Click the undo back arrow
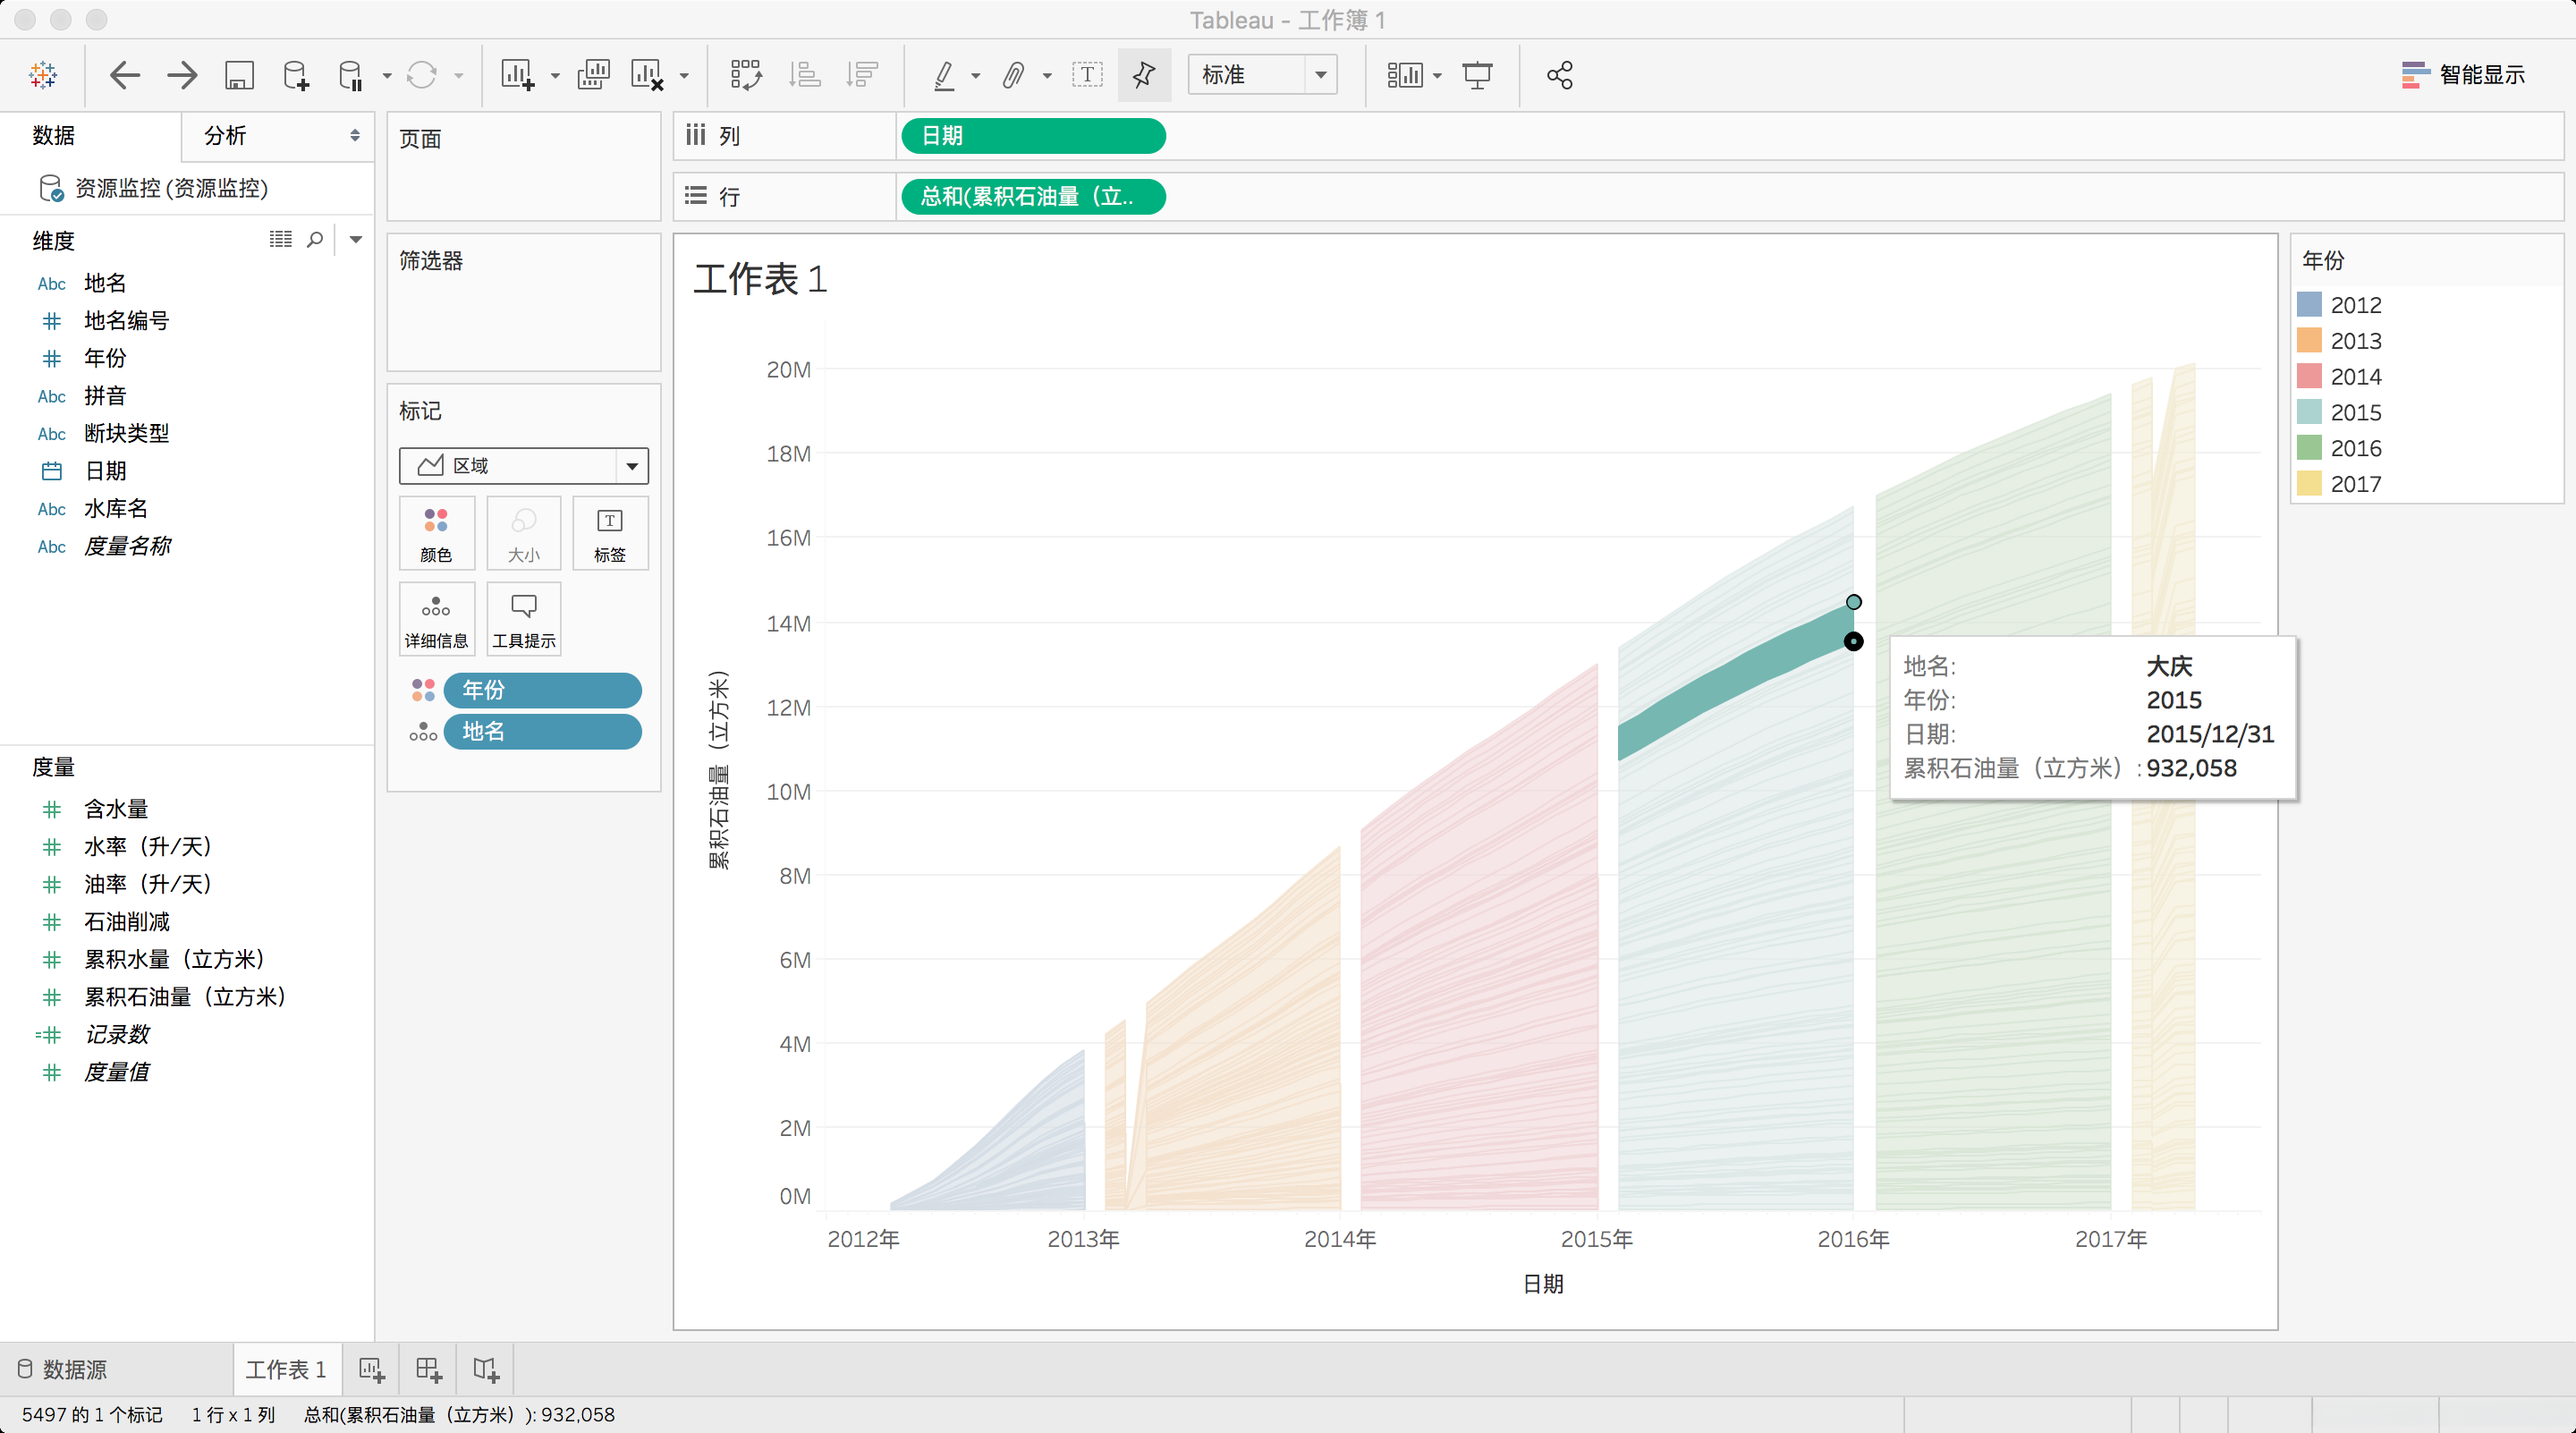The width and height of the screenshot is (2576, 1433). pos(124,75)
